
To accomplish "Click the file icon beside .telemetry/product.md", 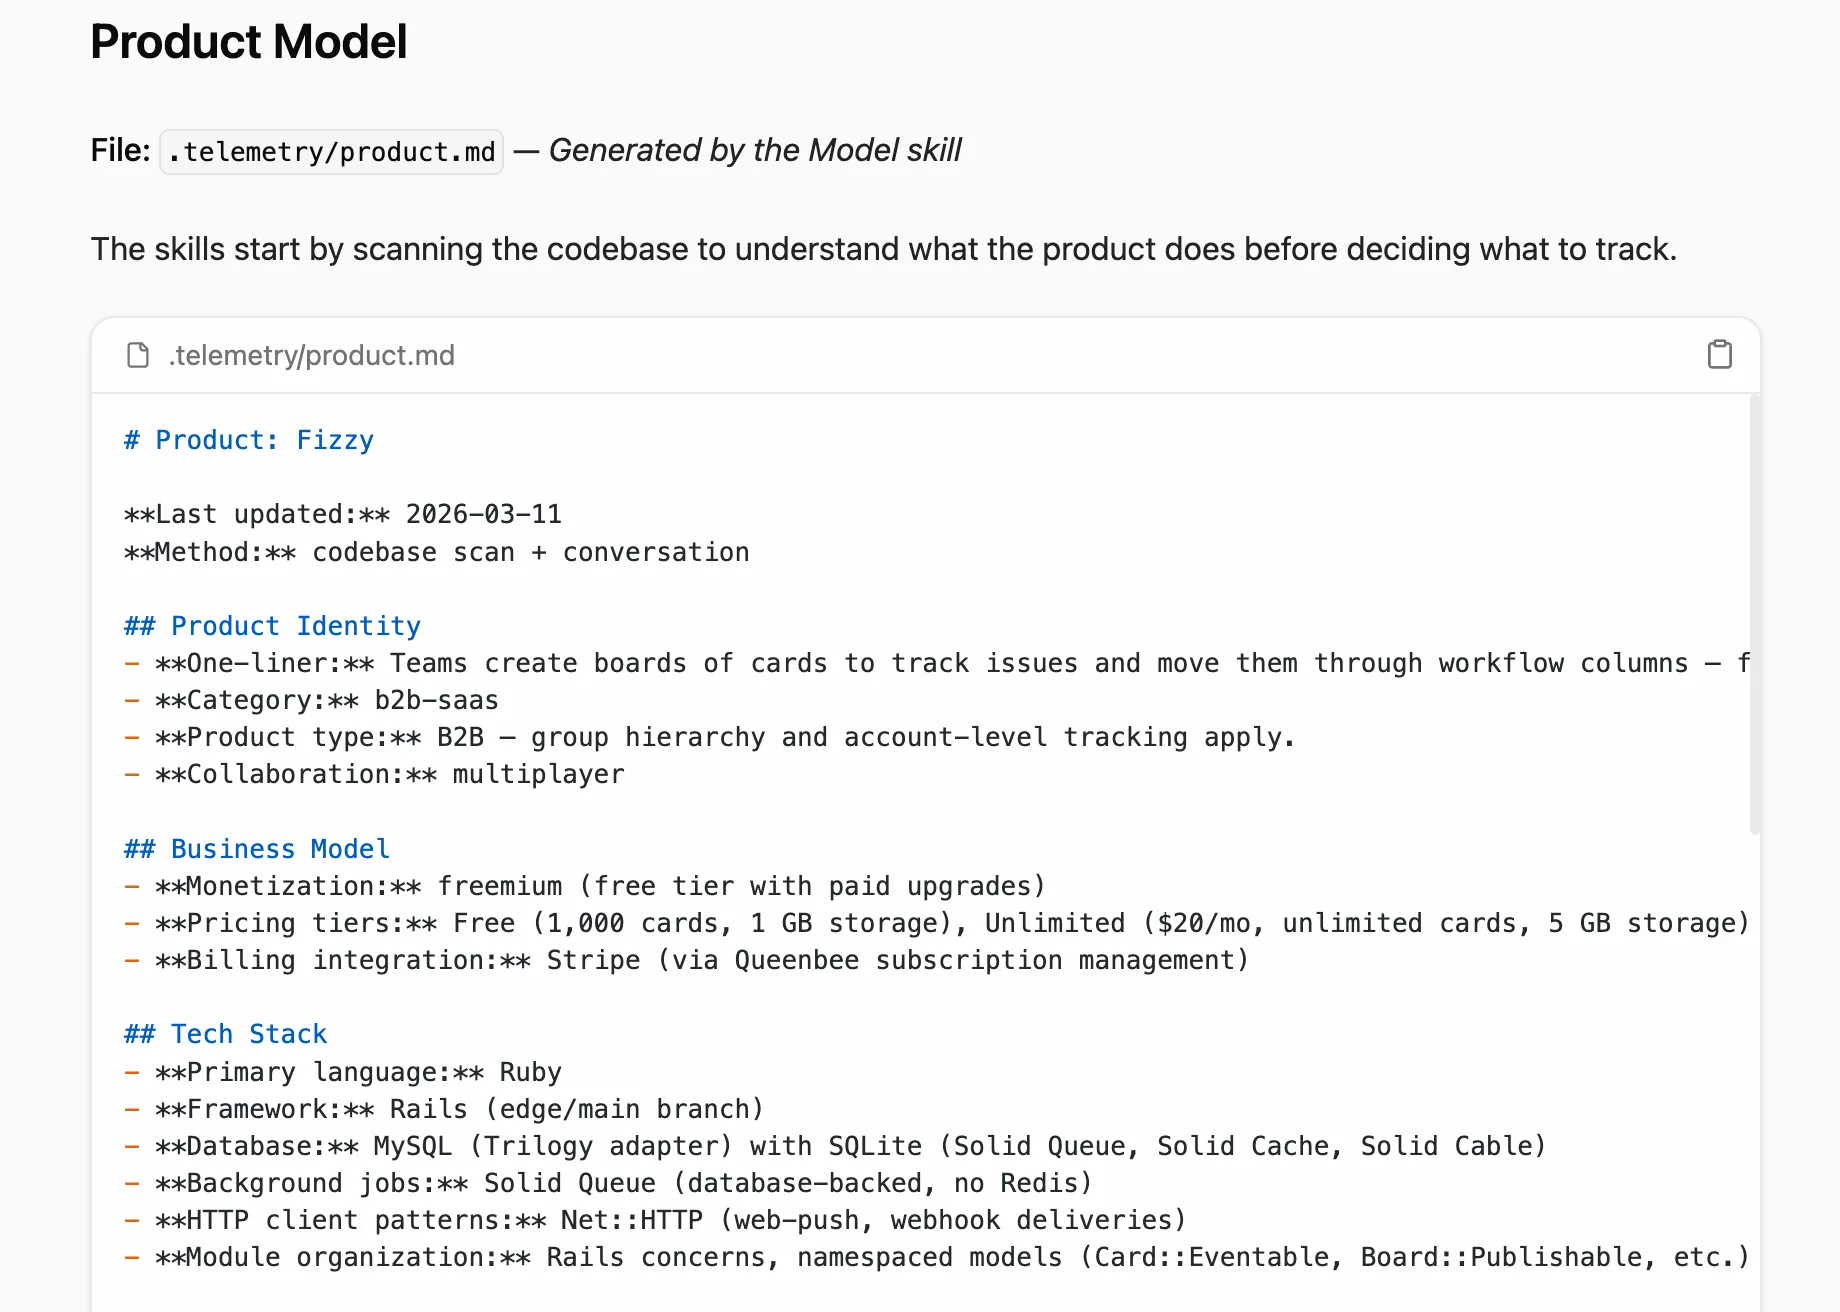I will pyautogui.click(x=136, y=355).
